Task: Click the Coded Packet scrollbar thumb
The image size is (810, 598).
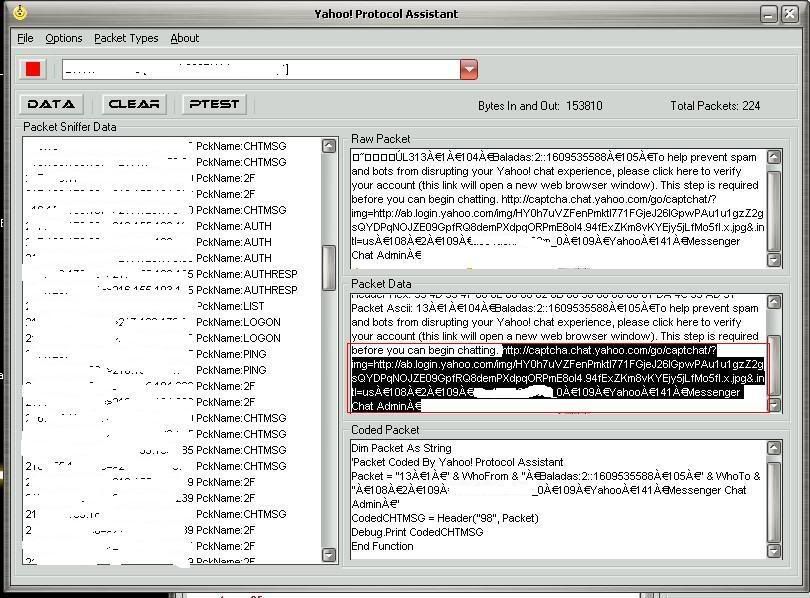Action: coord(773,501)
